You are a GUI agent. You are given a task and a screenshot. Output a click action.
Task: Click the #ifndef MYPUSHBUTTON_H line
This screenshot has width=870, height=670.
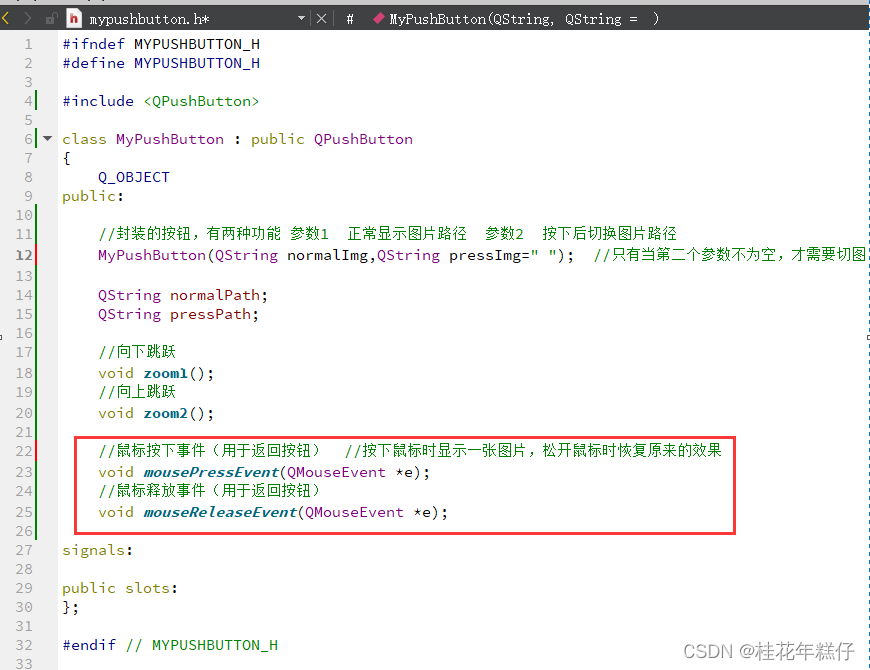161,44
